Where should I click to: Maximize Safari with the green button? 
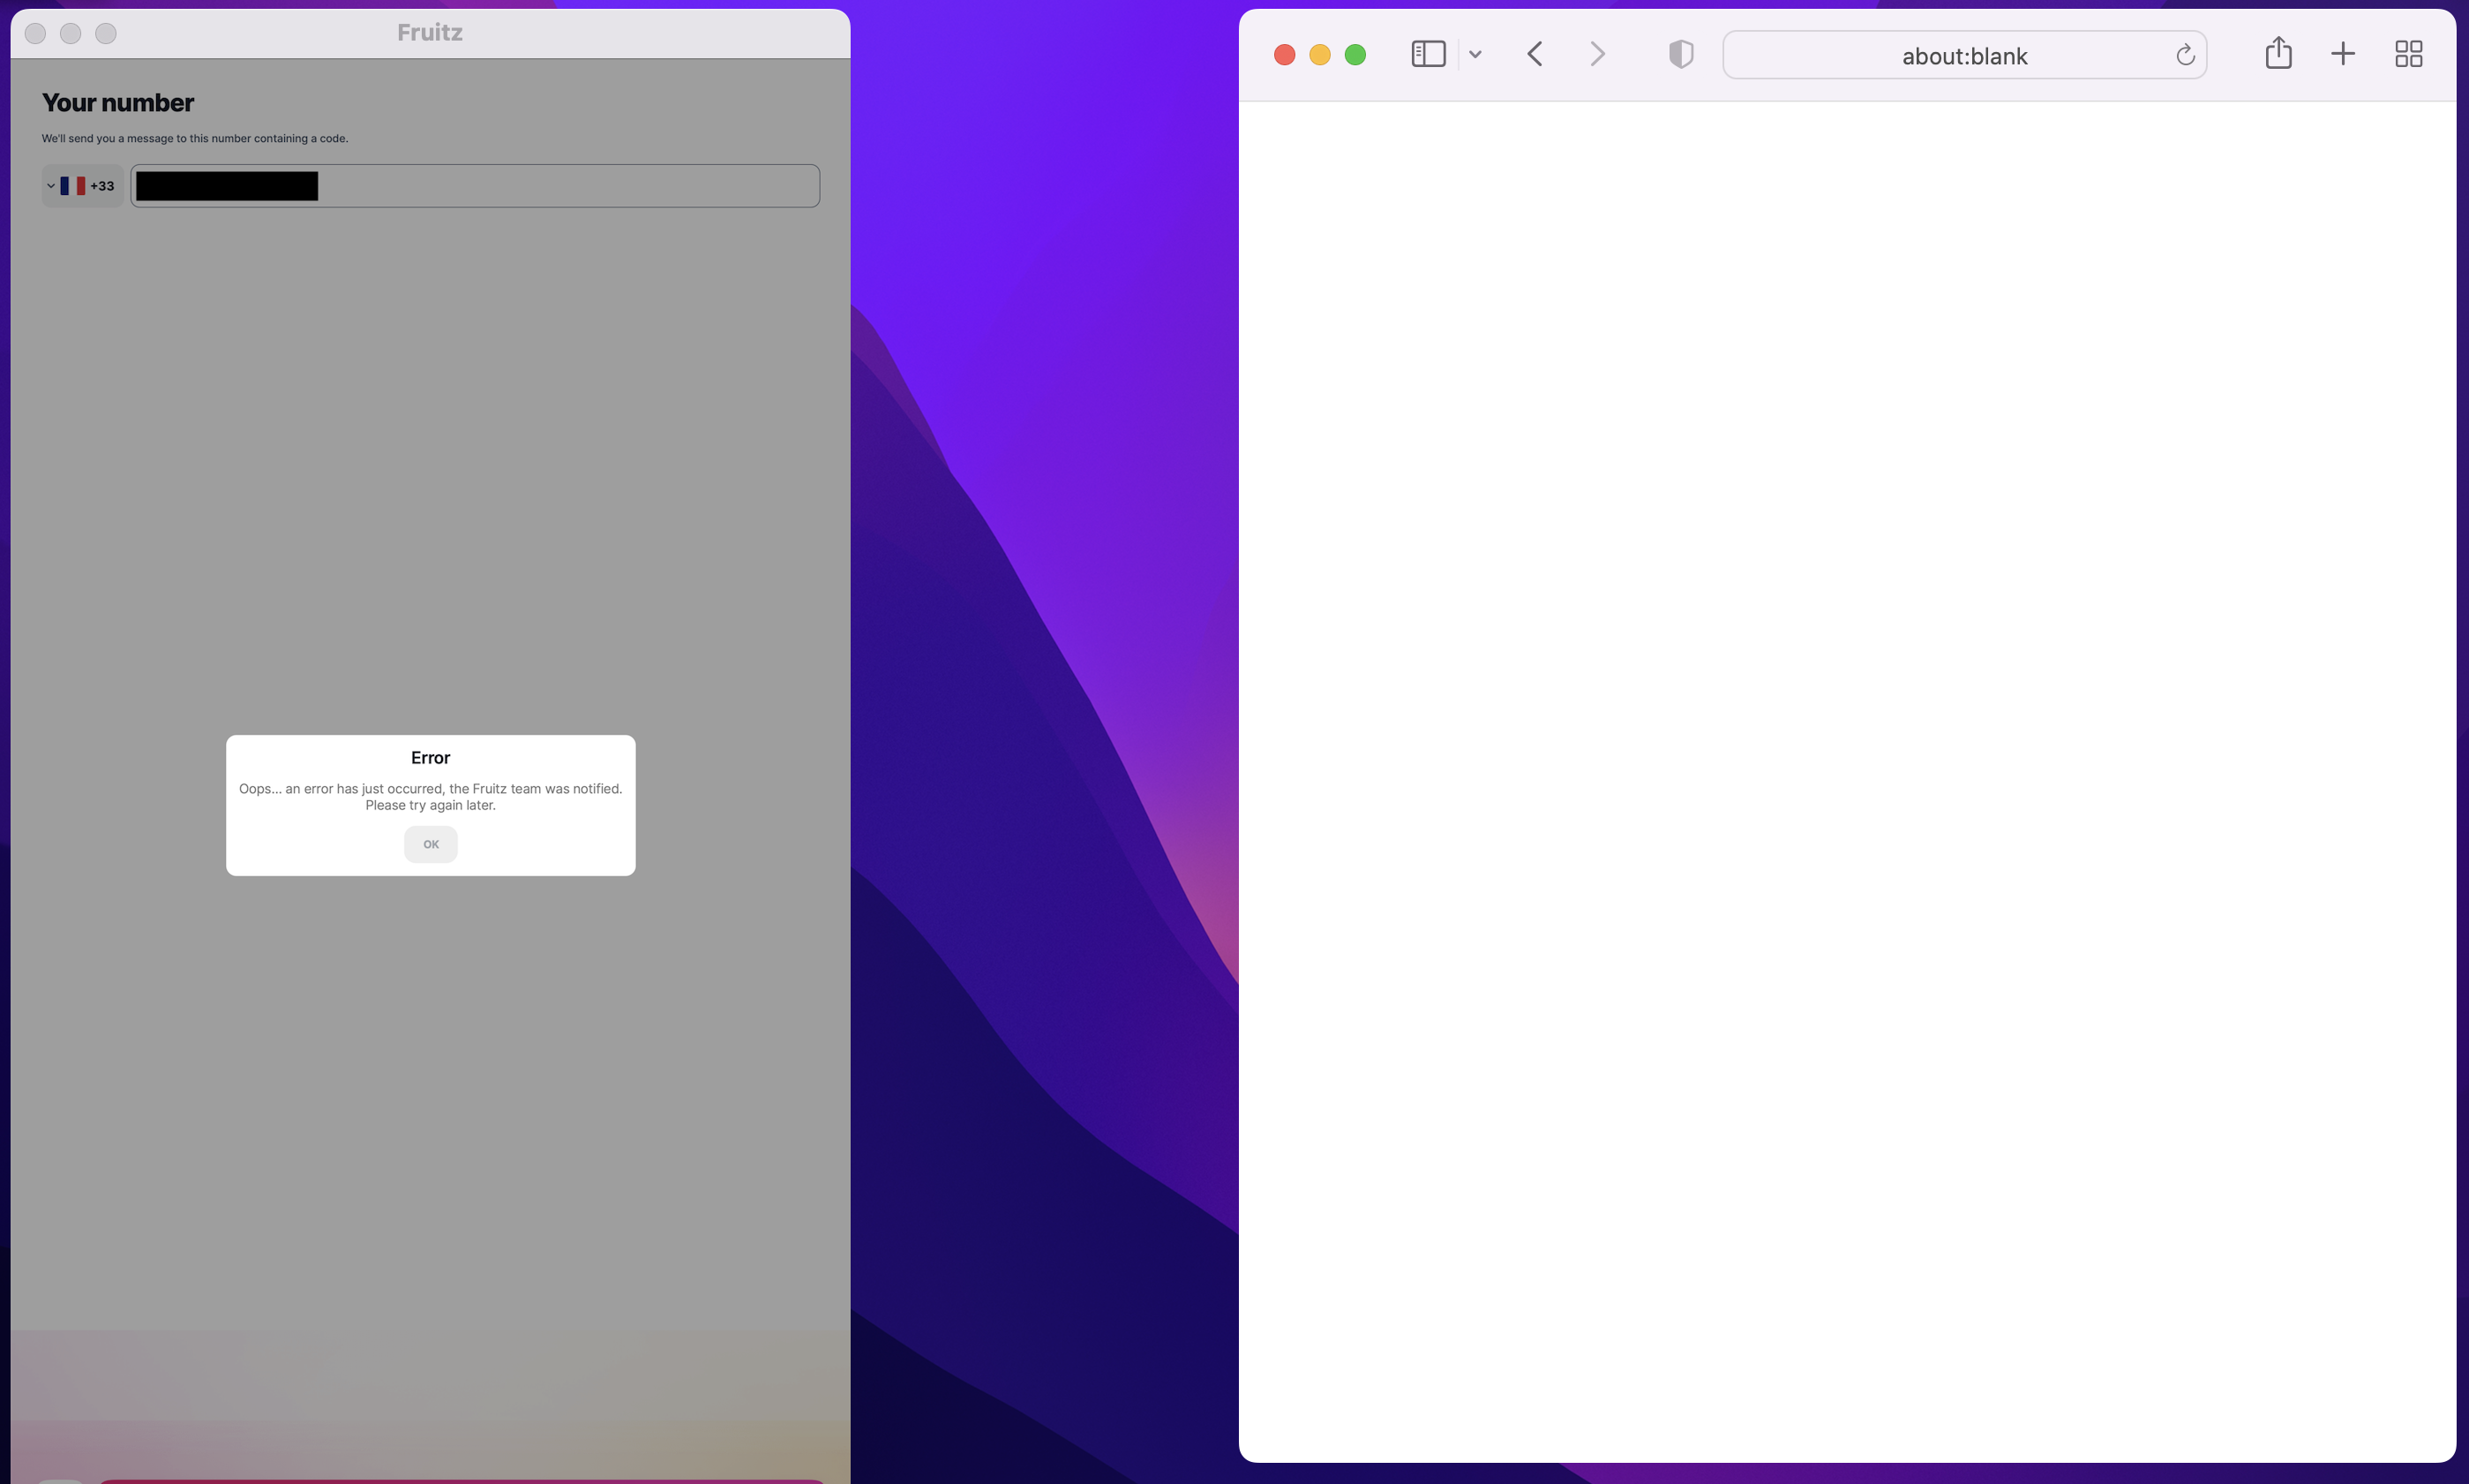(1355, 55)
